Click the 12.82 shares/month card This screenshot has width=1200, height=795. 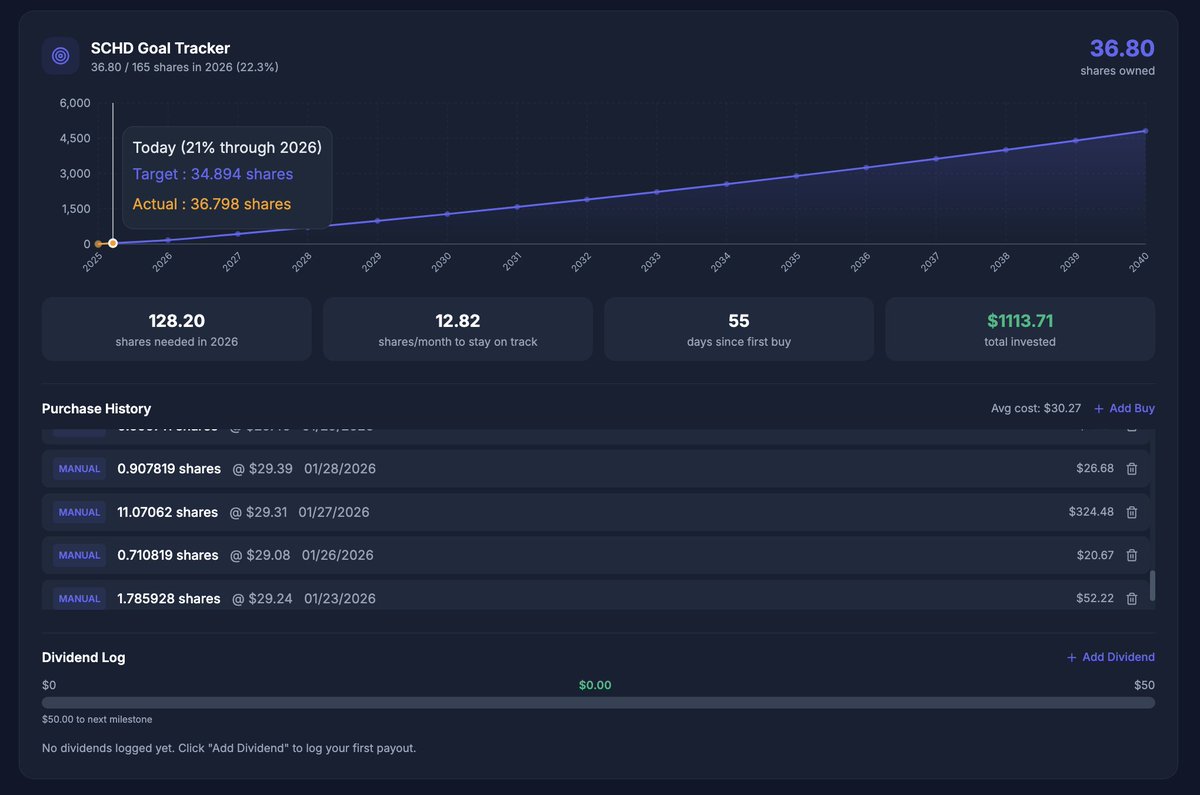click(458, 329)
